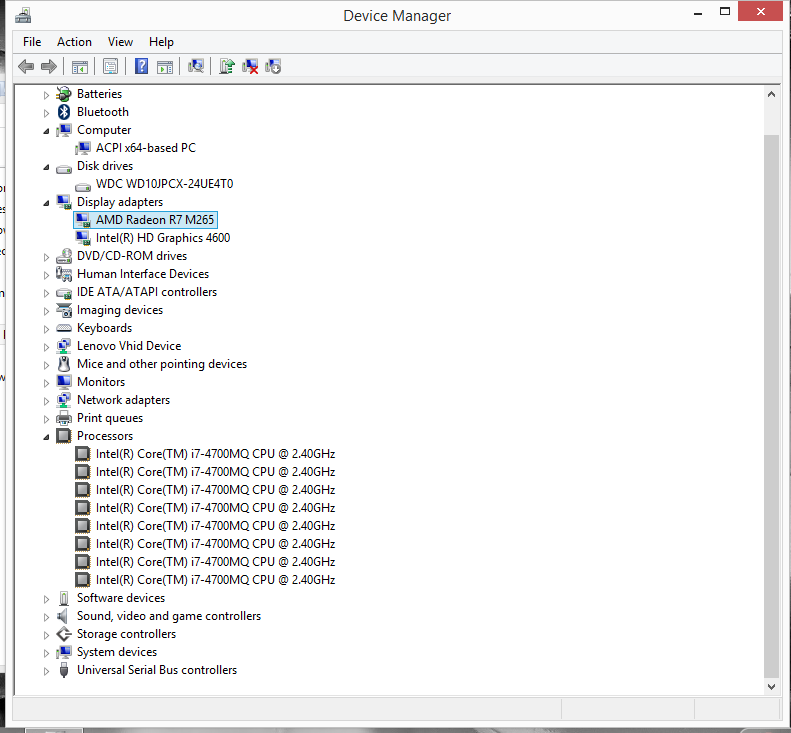Select Sound, video and game controllers
This screenshot has height=733, width=791.
point(168,616)
